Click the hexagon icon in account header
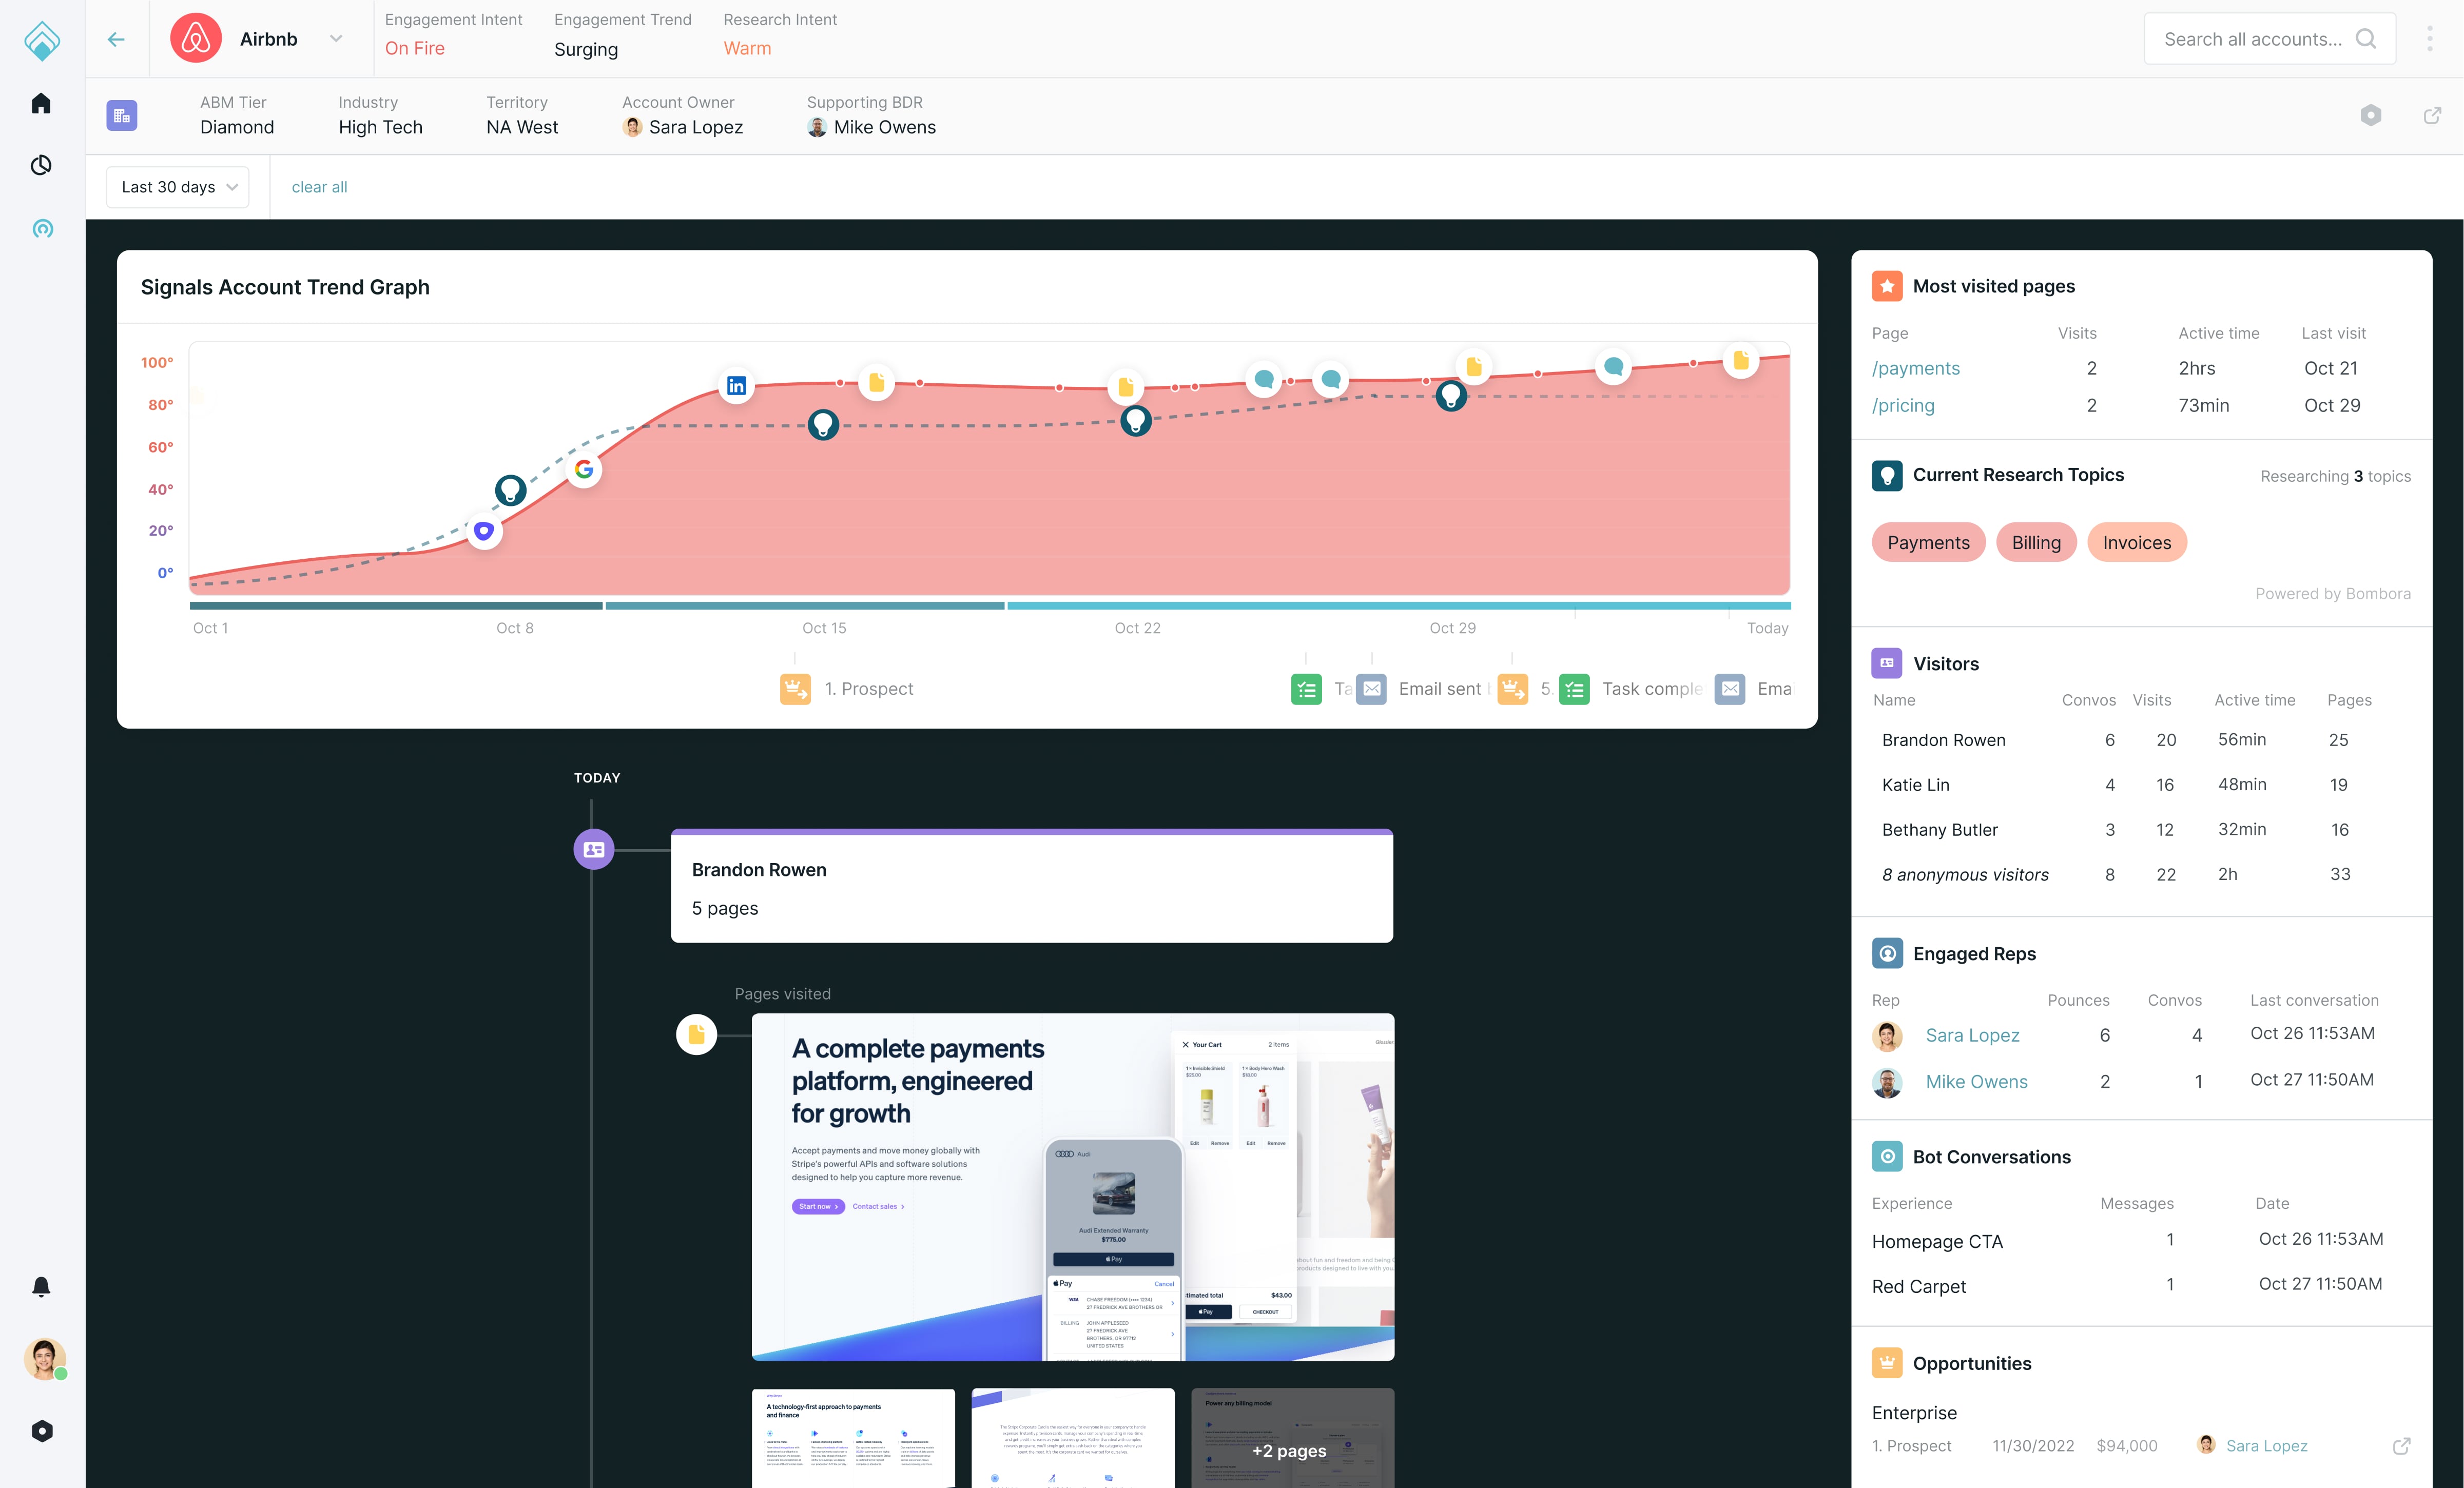The height and width of the screenshot is (1488, 2464). [x=2371, y=115]
